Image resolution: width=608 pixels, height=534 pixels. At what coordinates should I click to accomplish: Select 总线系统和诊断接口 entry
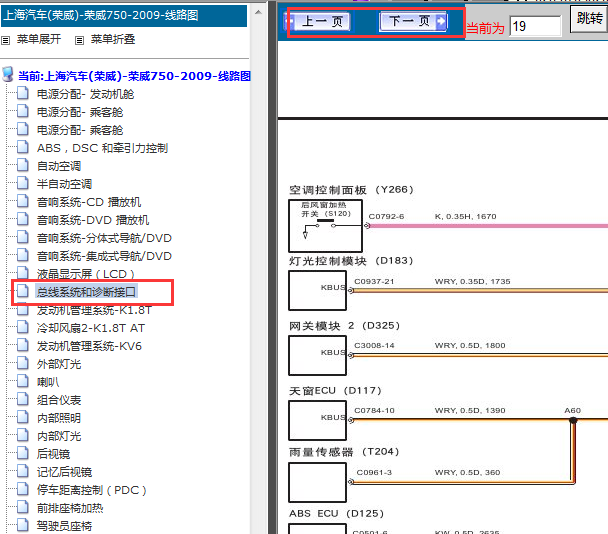tap(86, 292)
